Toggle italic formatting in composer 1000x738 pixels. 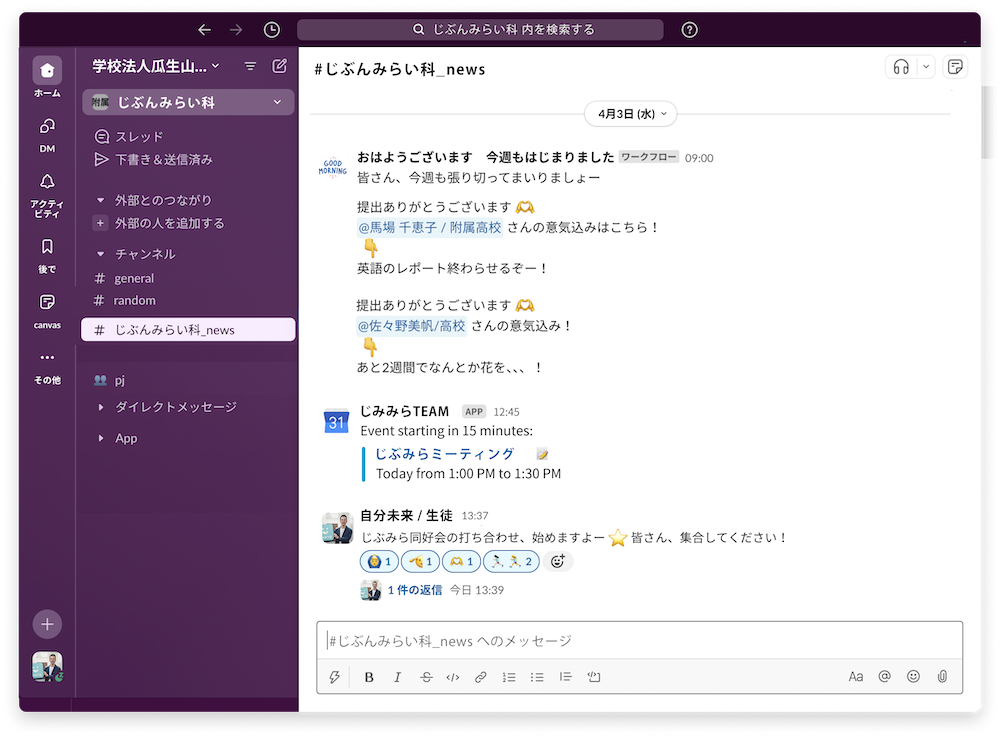[x=397, y=677]
